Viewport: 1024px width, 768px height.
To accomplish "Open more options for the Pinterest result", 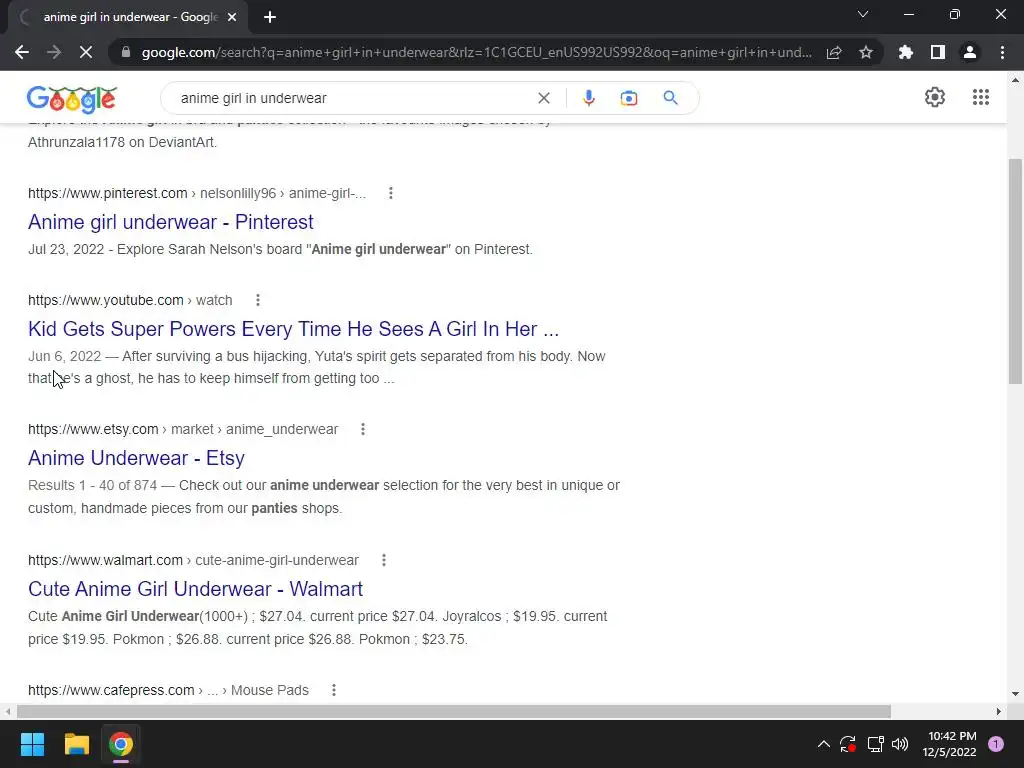I will click(x=391, y=193).
